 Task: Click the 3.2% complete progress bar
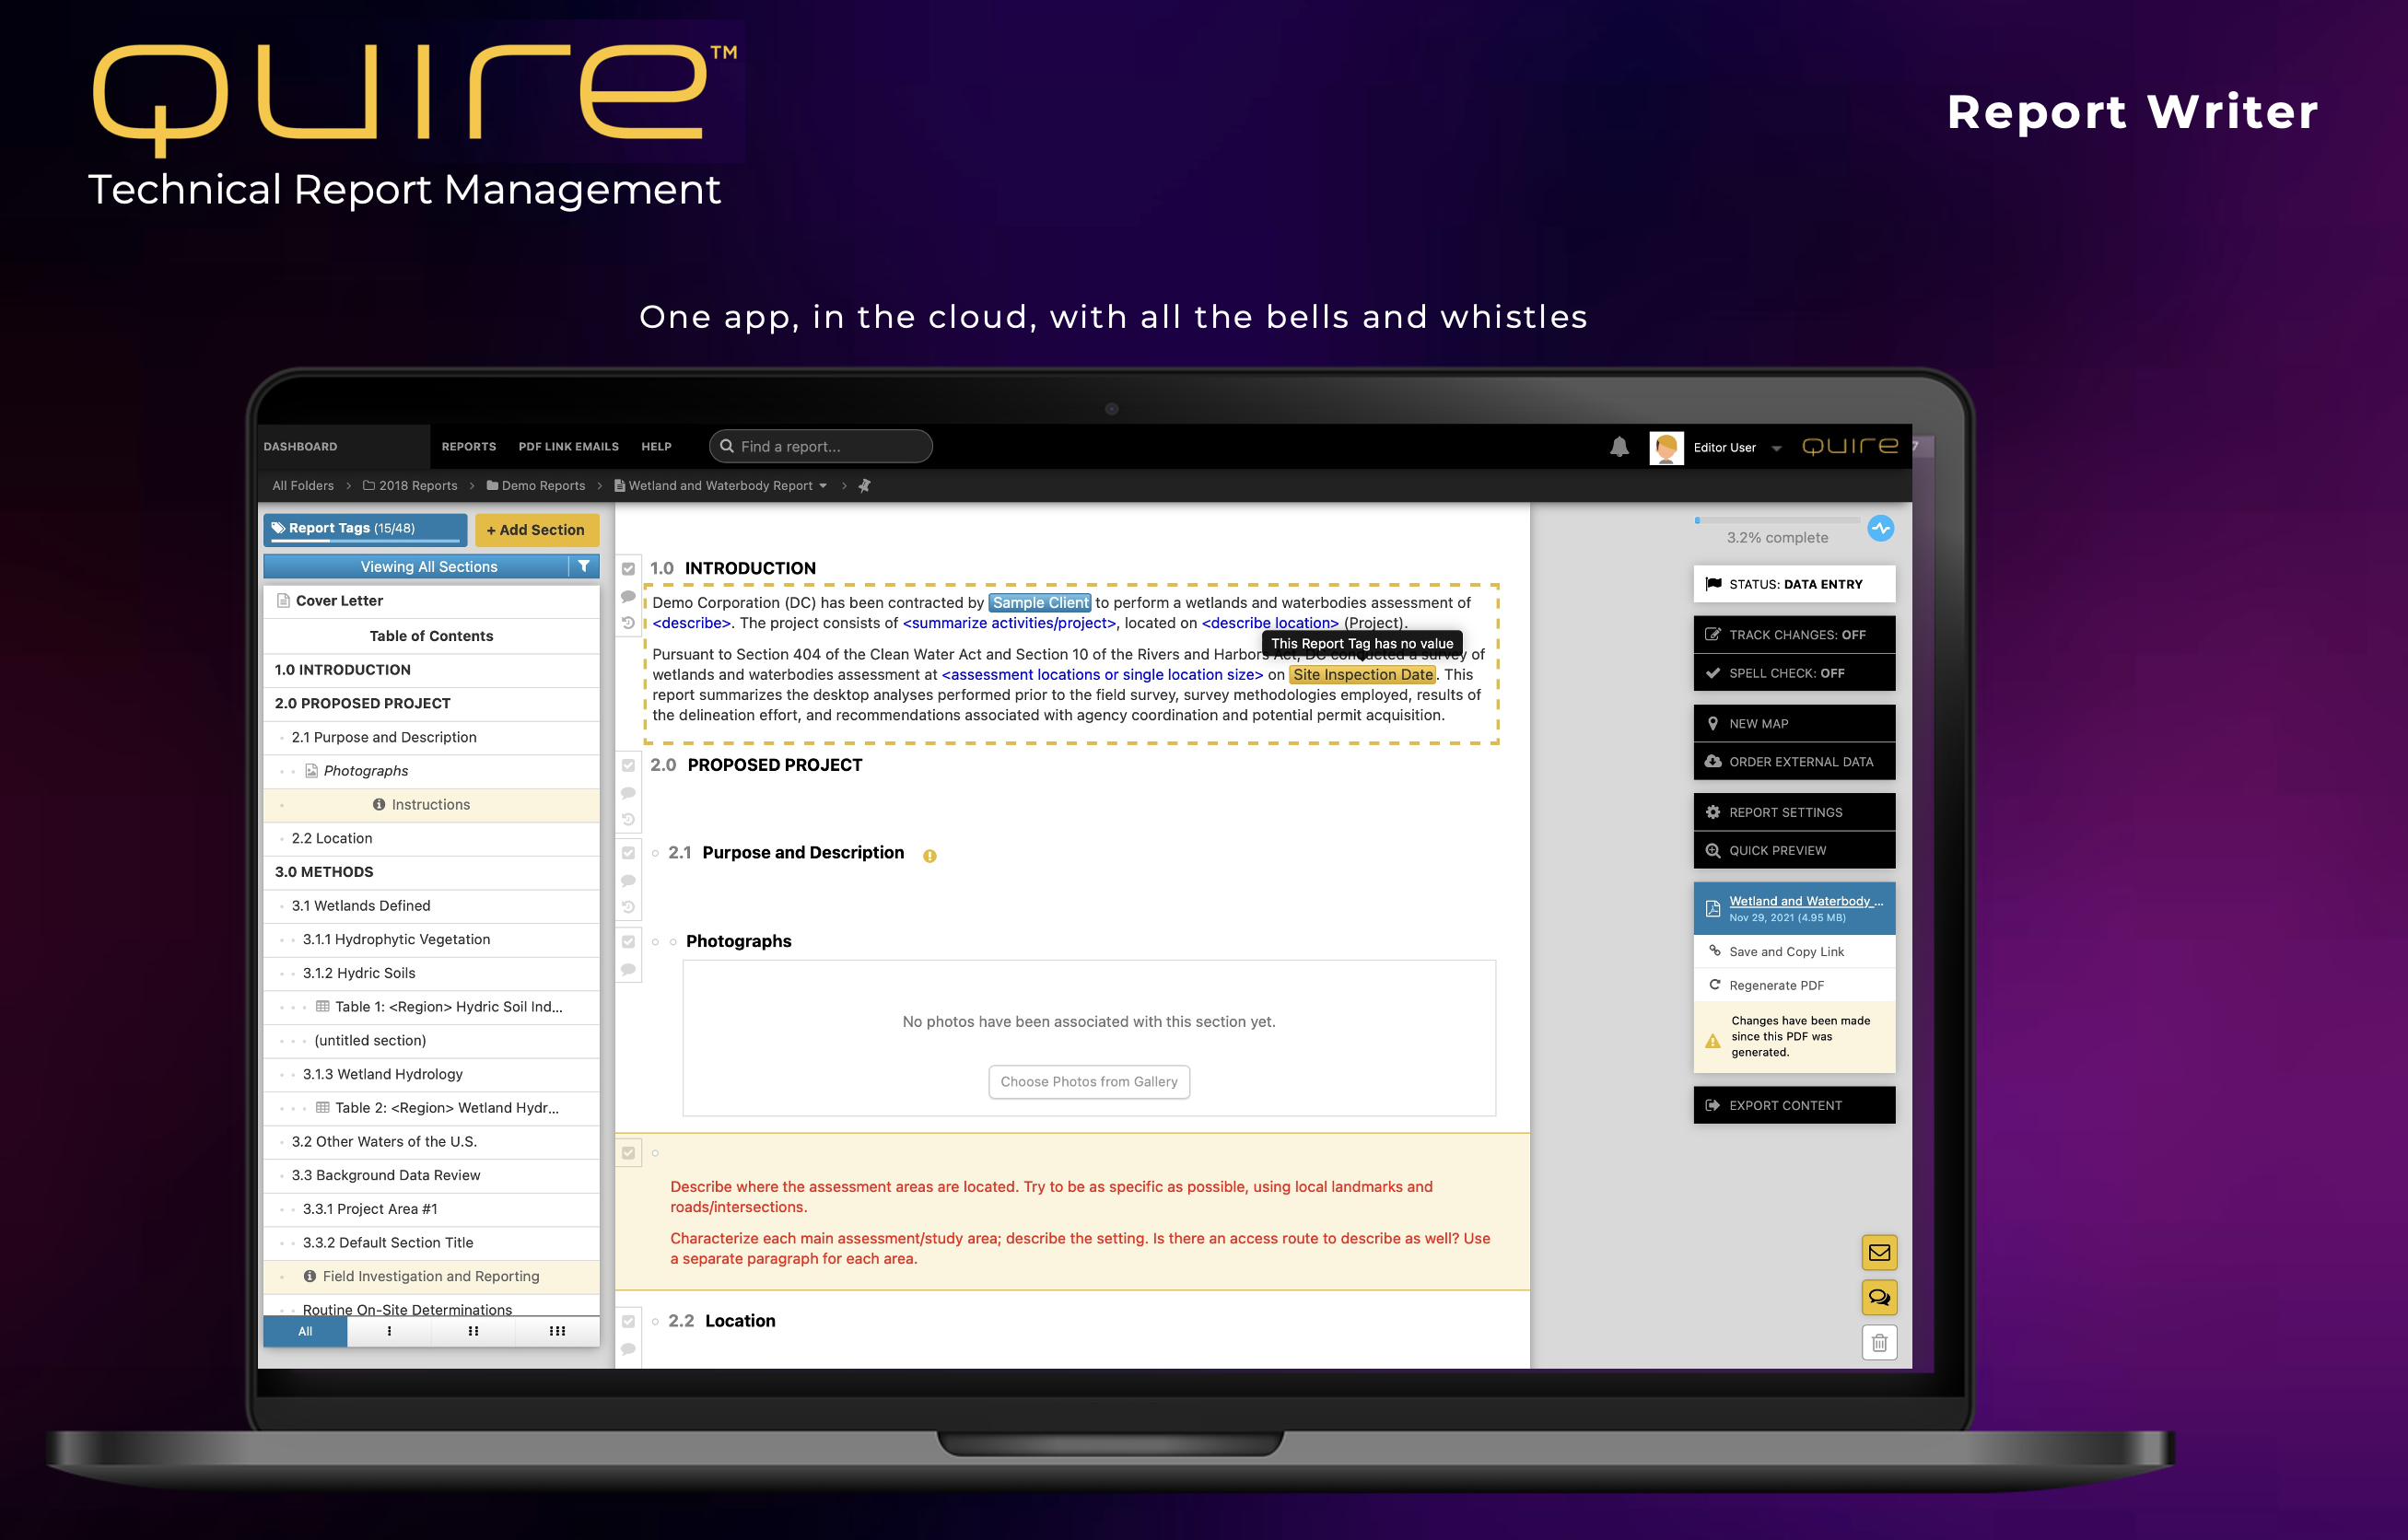point(1777,520)
